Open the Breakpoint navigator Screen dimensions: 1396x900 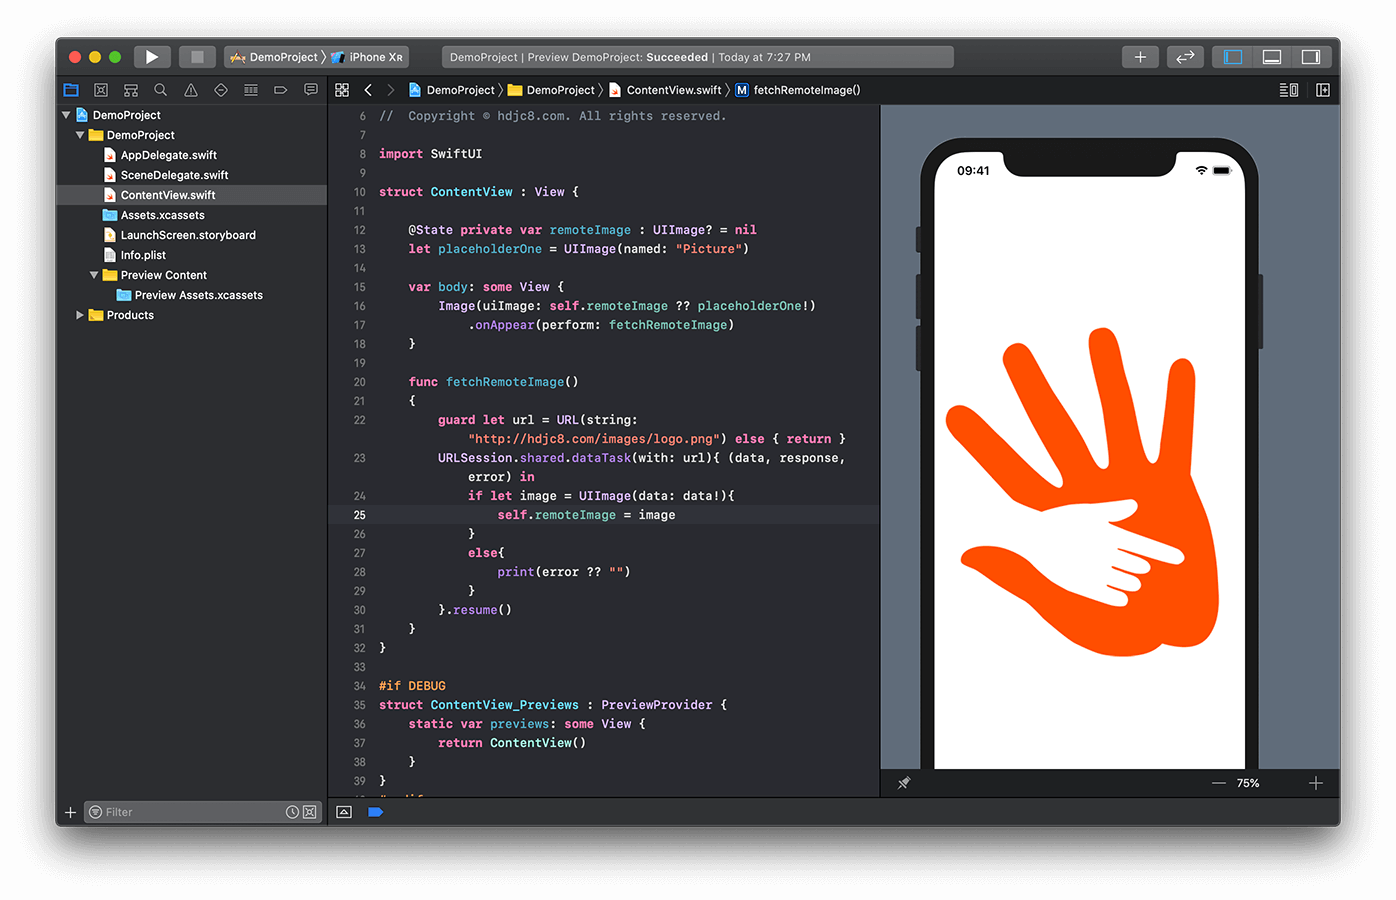(x=281, y=90)
